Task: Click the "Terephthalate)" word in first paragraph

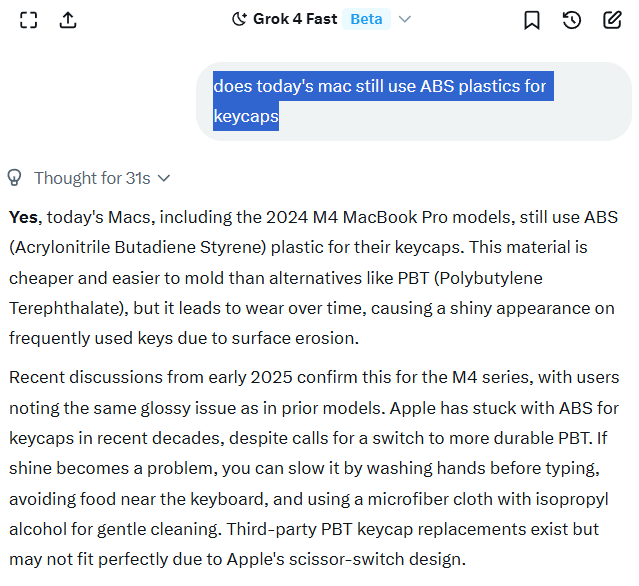Action: (66, 308)
